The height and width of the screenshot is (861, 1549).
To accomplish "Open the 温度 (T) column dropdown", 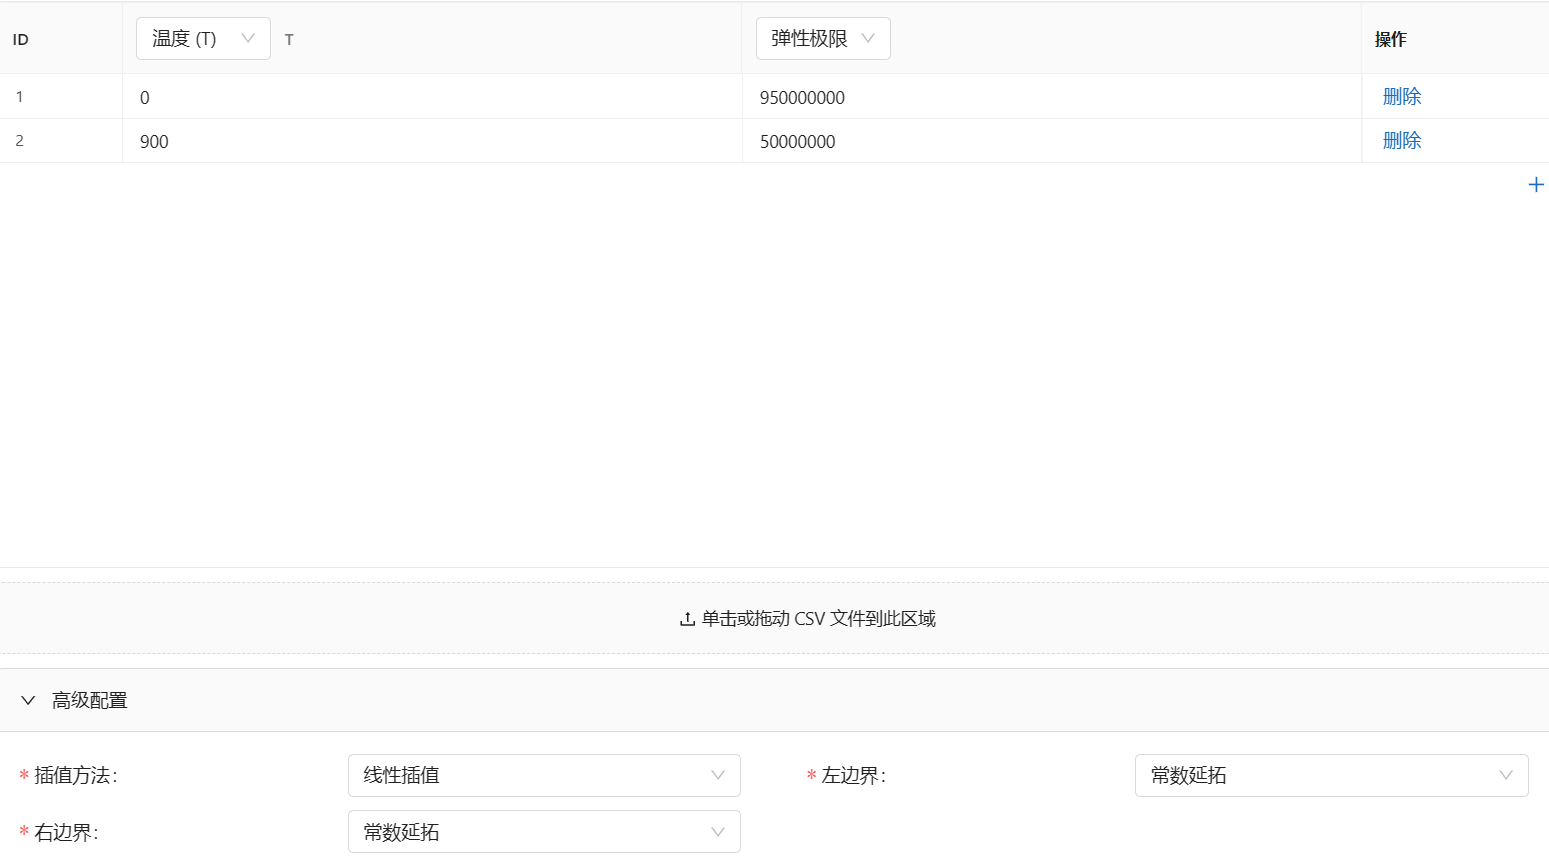I will (203, 39).
